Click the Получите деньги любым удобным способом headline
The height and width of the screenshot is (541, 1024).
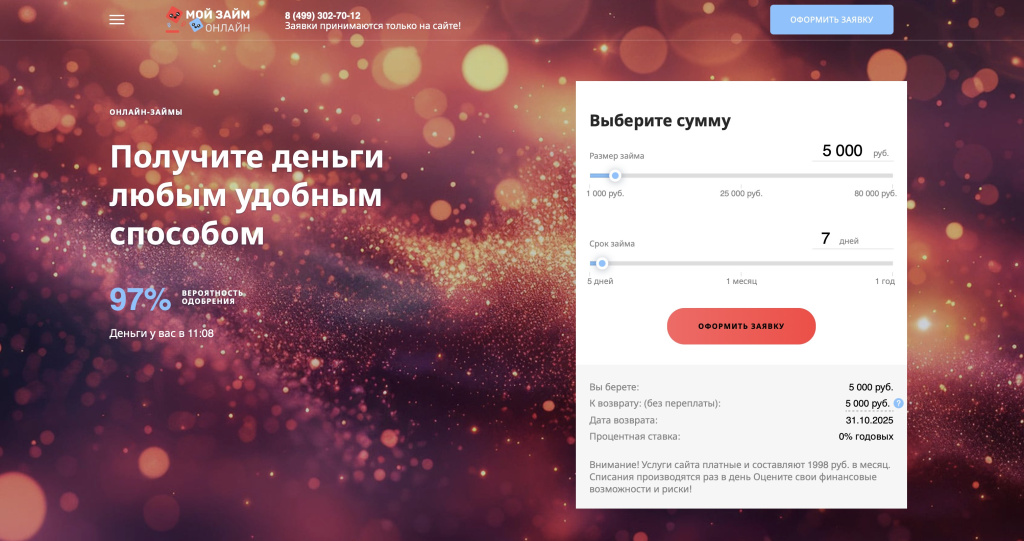tap(247, 195)
